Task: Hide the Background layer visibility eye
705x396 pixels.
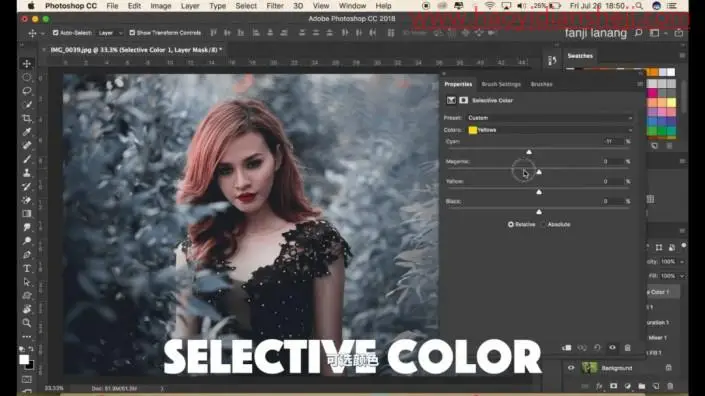Action: (571, 368)
